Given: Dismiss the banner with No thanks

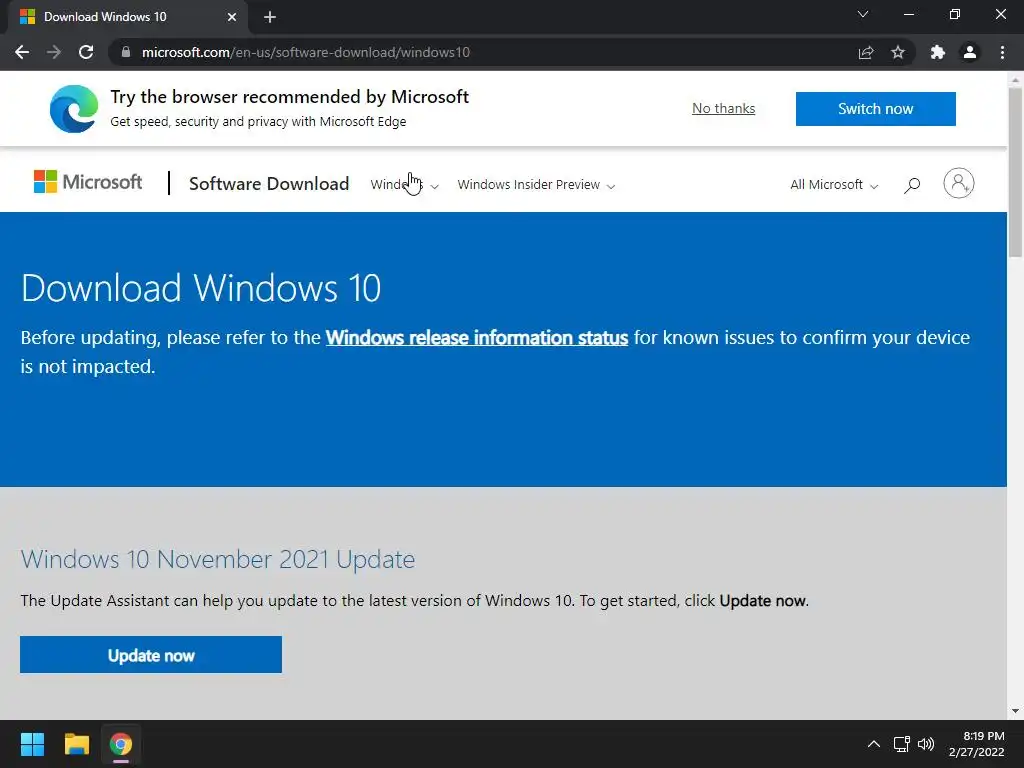Looking at the screenshot, I should point(724,108).
